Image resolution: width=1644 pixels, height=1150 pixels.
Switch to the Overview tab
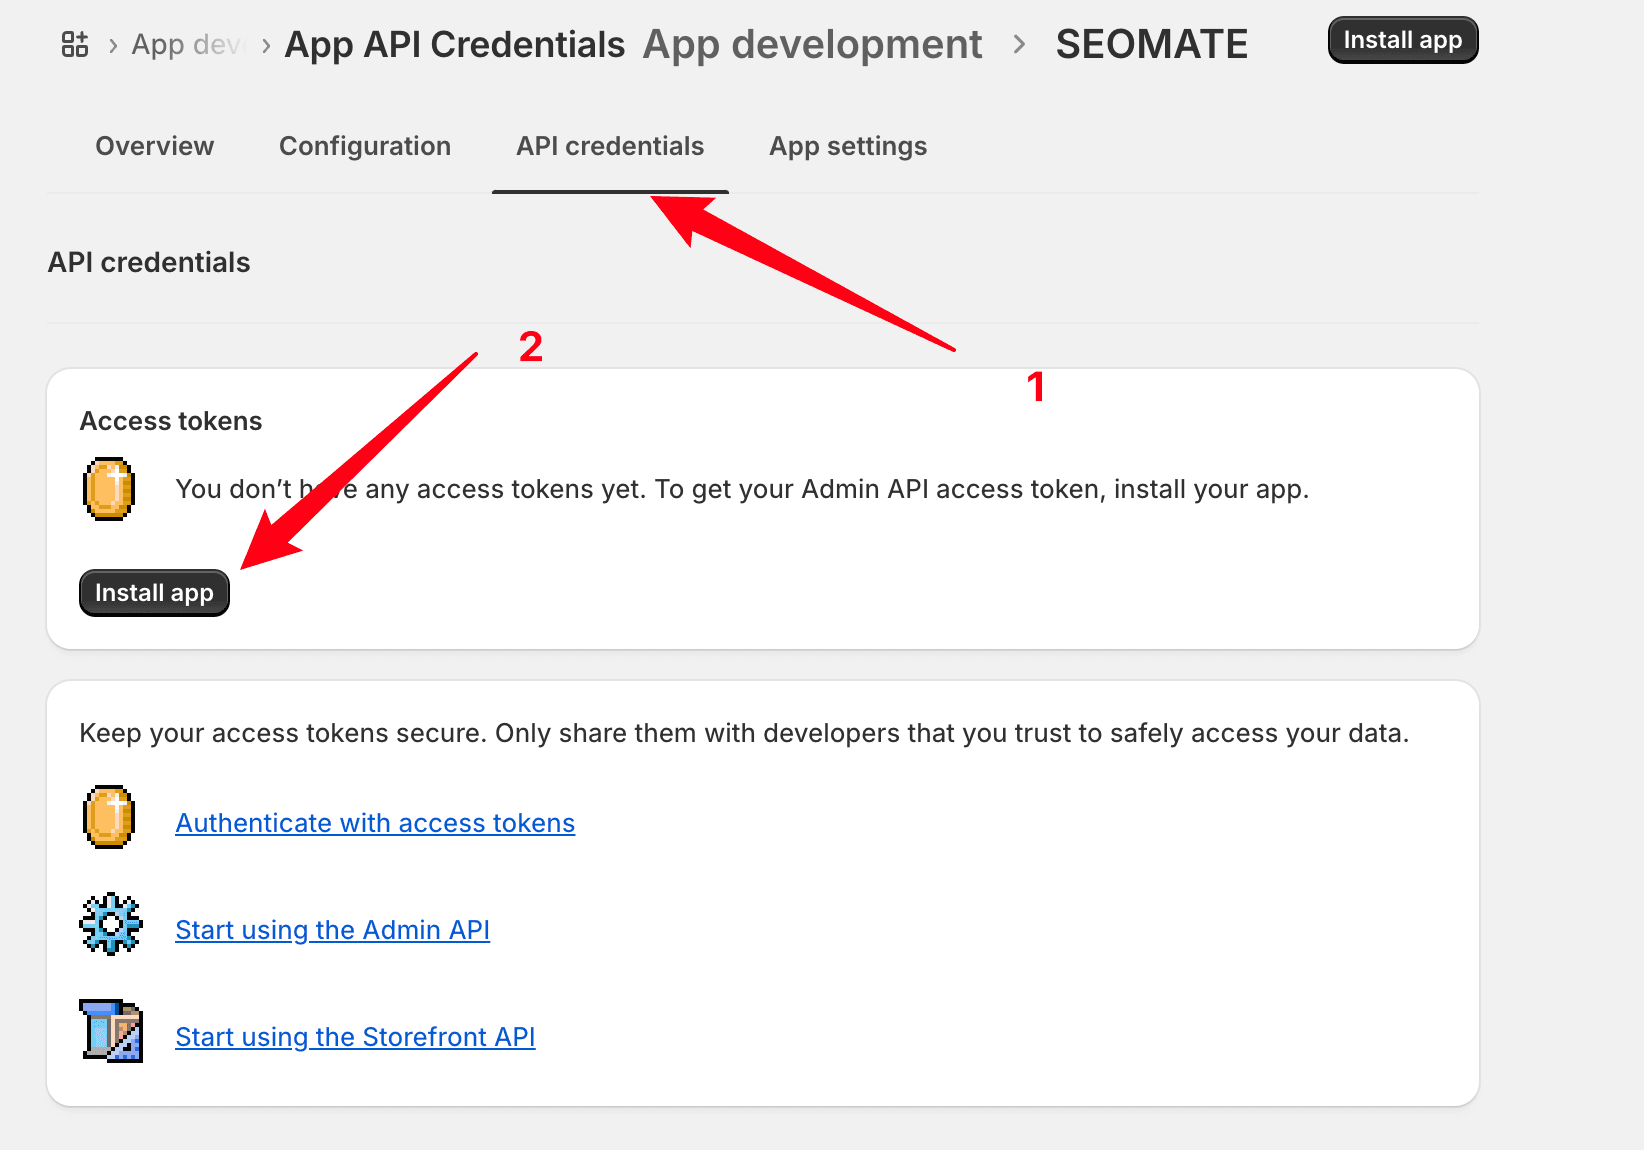[x=155, y=146]
